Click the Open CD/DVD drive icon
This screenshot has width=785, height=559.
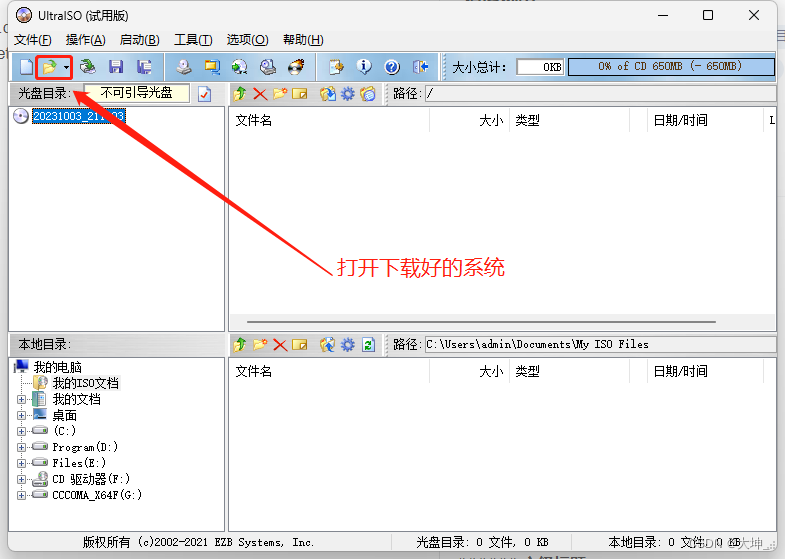(x=88, y=67)
